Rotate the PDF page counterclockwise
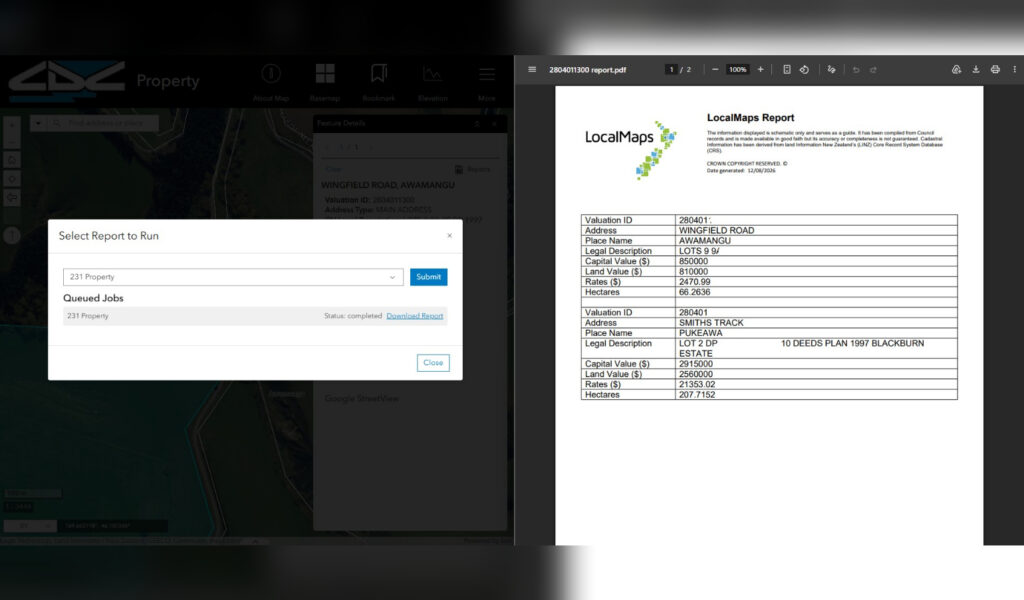This screenshot has width=1024, height=600. [804, 69]
